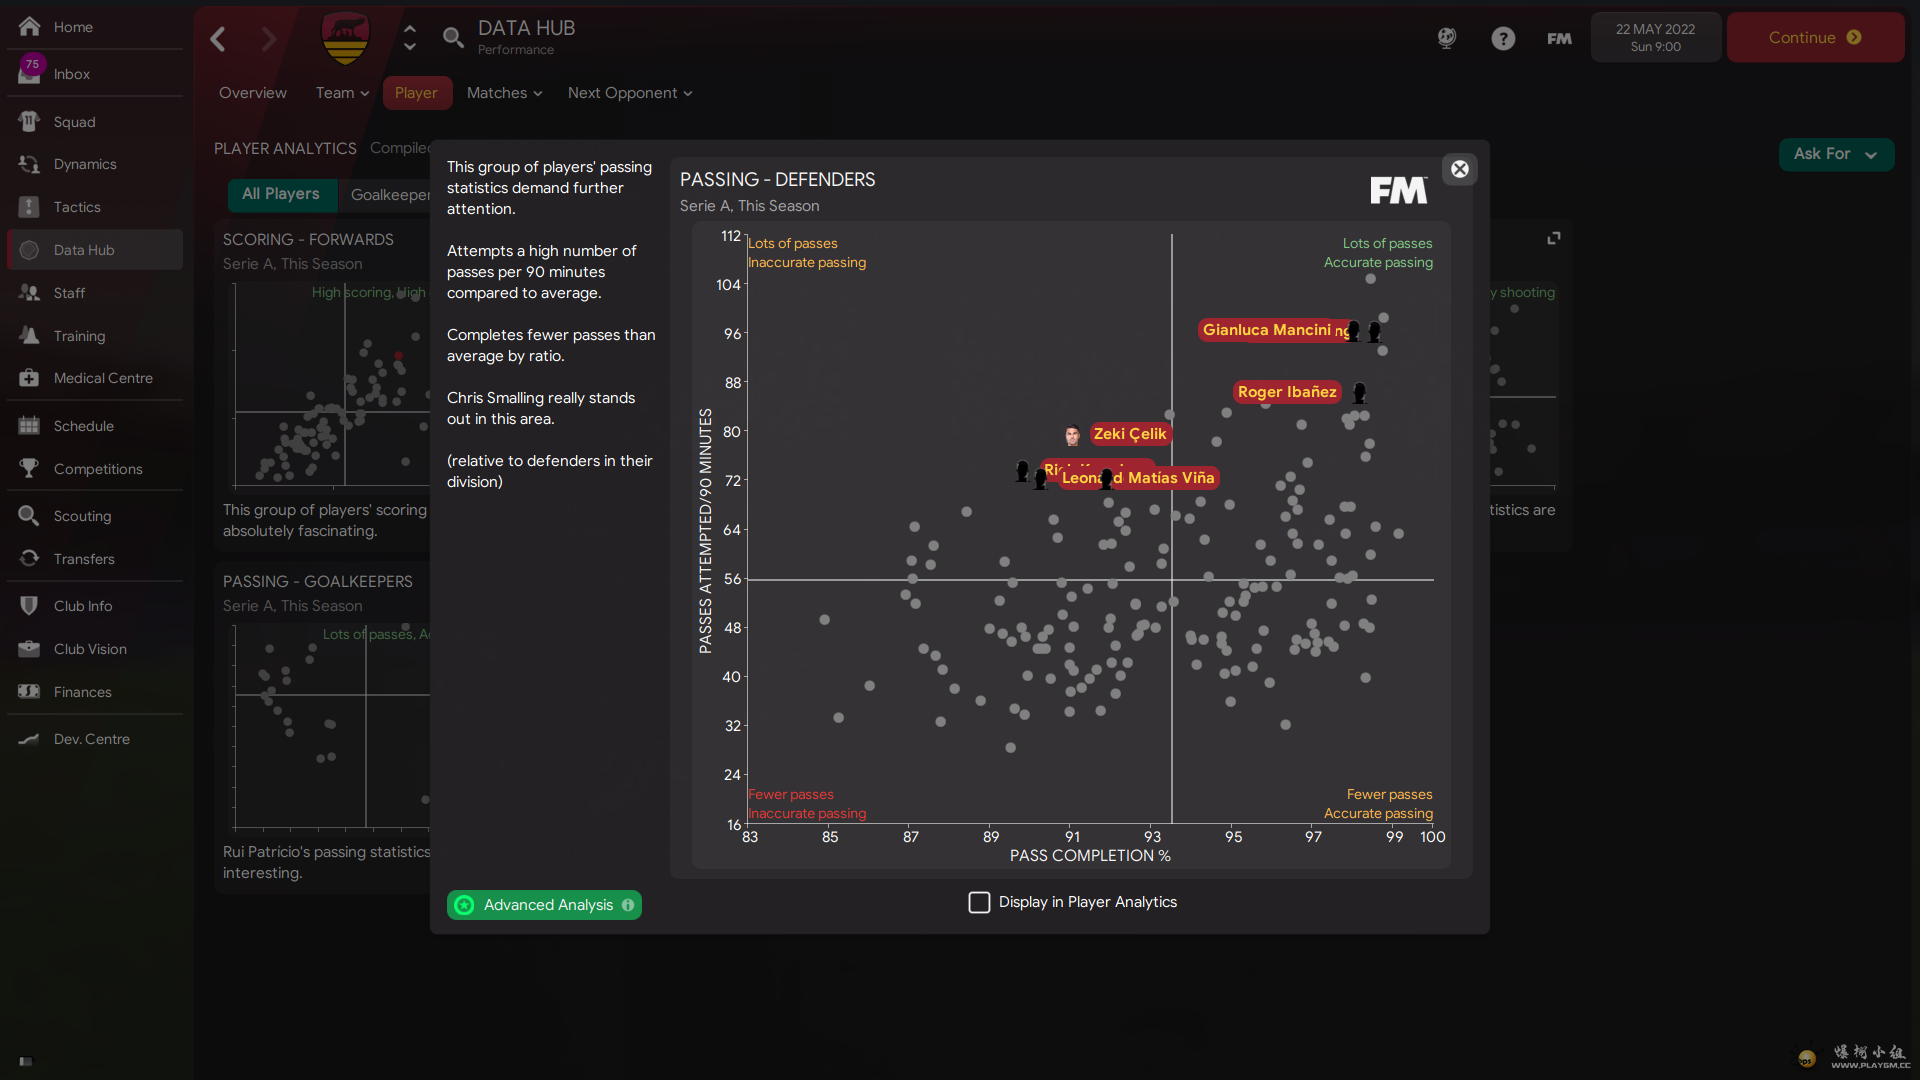Screen dimensions: 1920x1080
Task: Open the help question mark icon
Action: (x=1503, y=38)
